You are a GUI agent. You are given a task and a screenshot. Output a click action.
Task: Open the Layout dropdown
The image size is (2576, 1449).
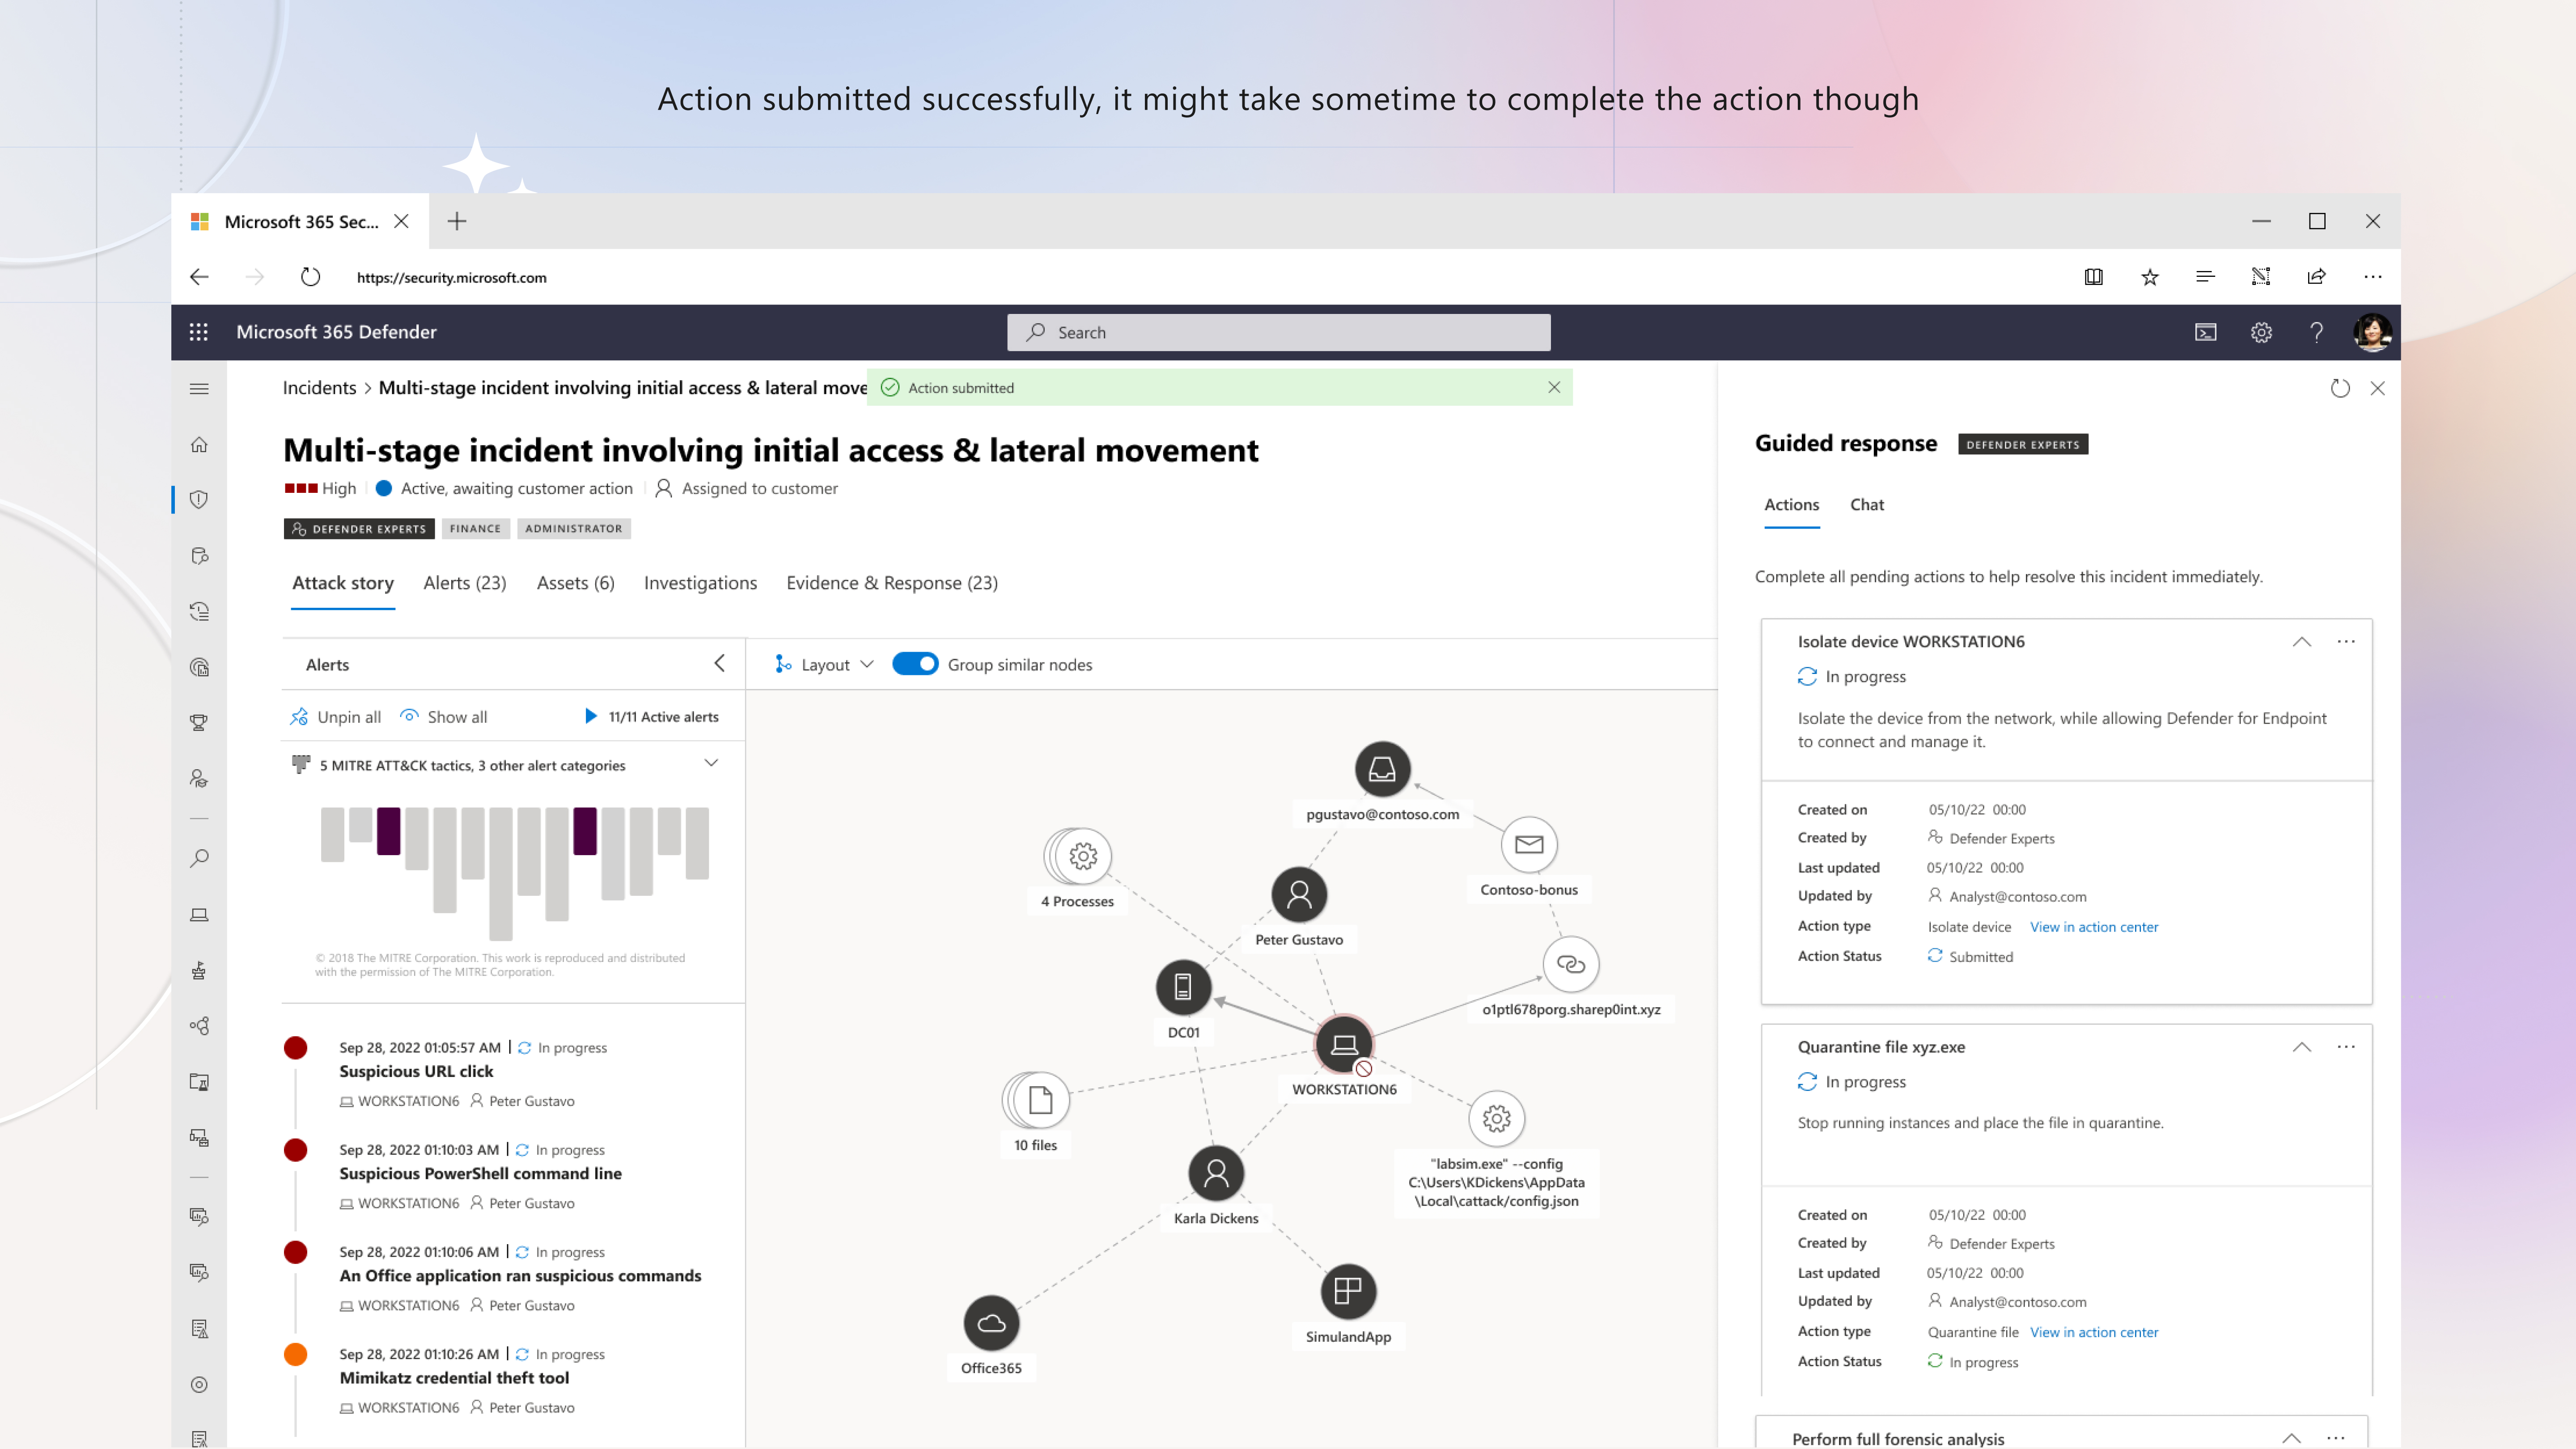[x=825, y=664]
